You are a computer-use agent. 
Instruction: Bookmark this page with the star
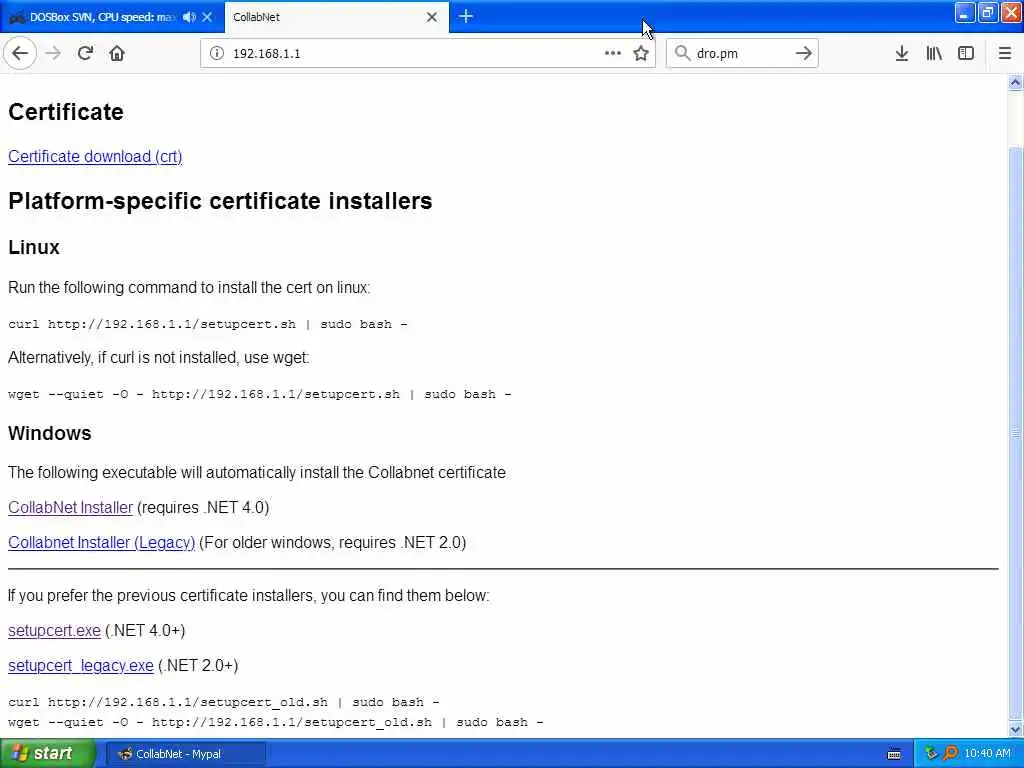641,54
